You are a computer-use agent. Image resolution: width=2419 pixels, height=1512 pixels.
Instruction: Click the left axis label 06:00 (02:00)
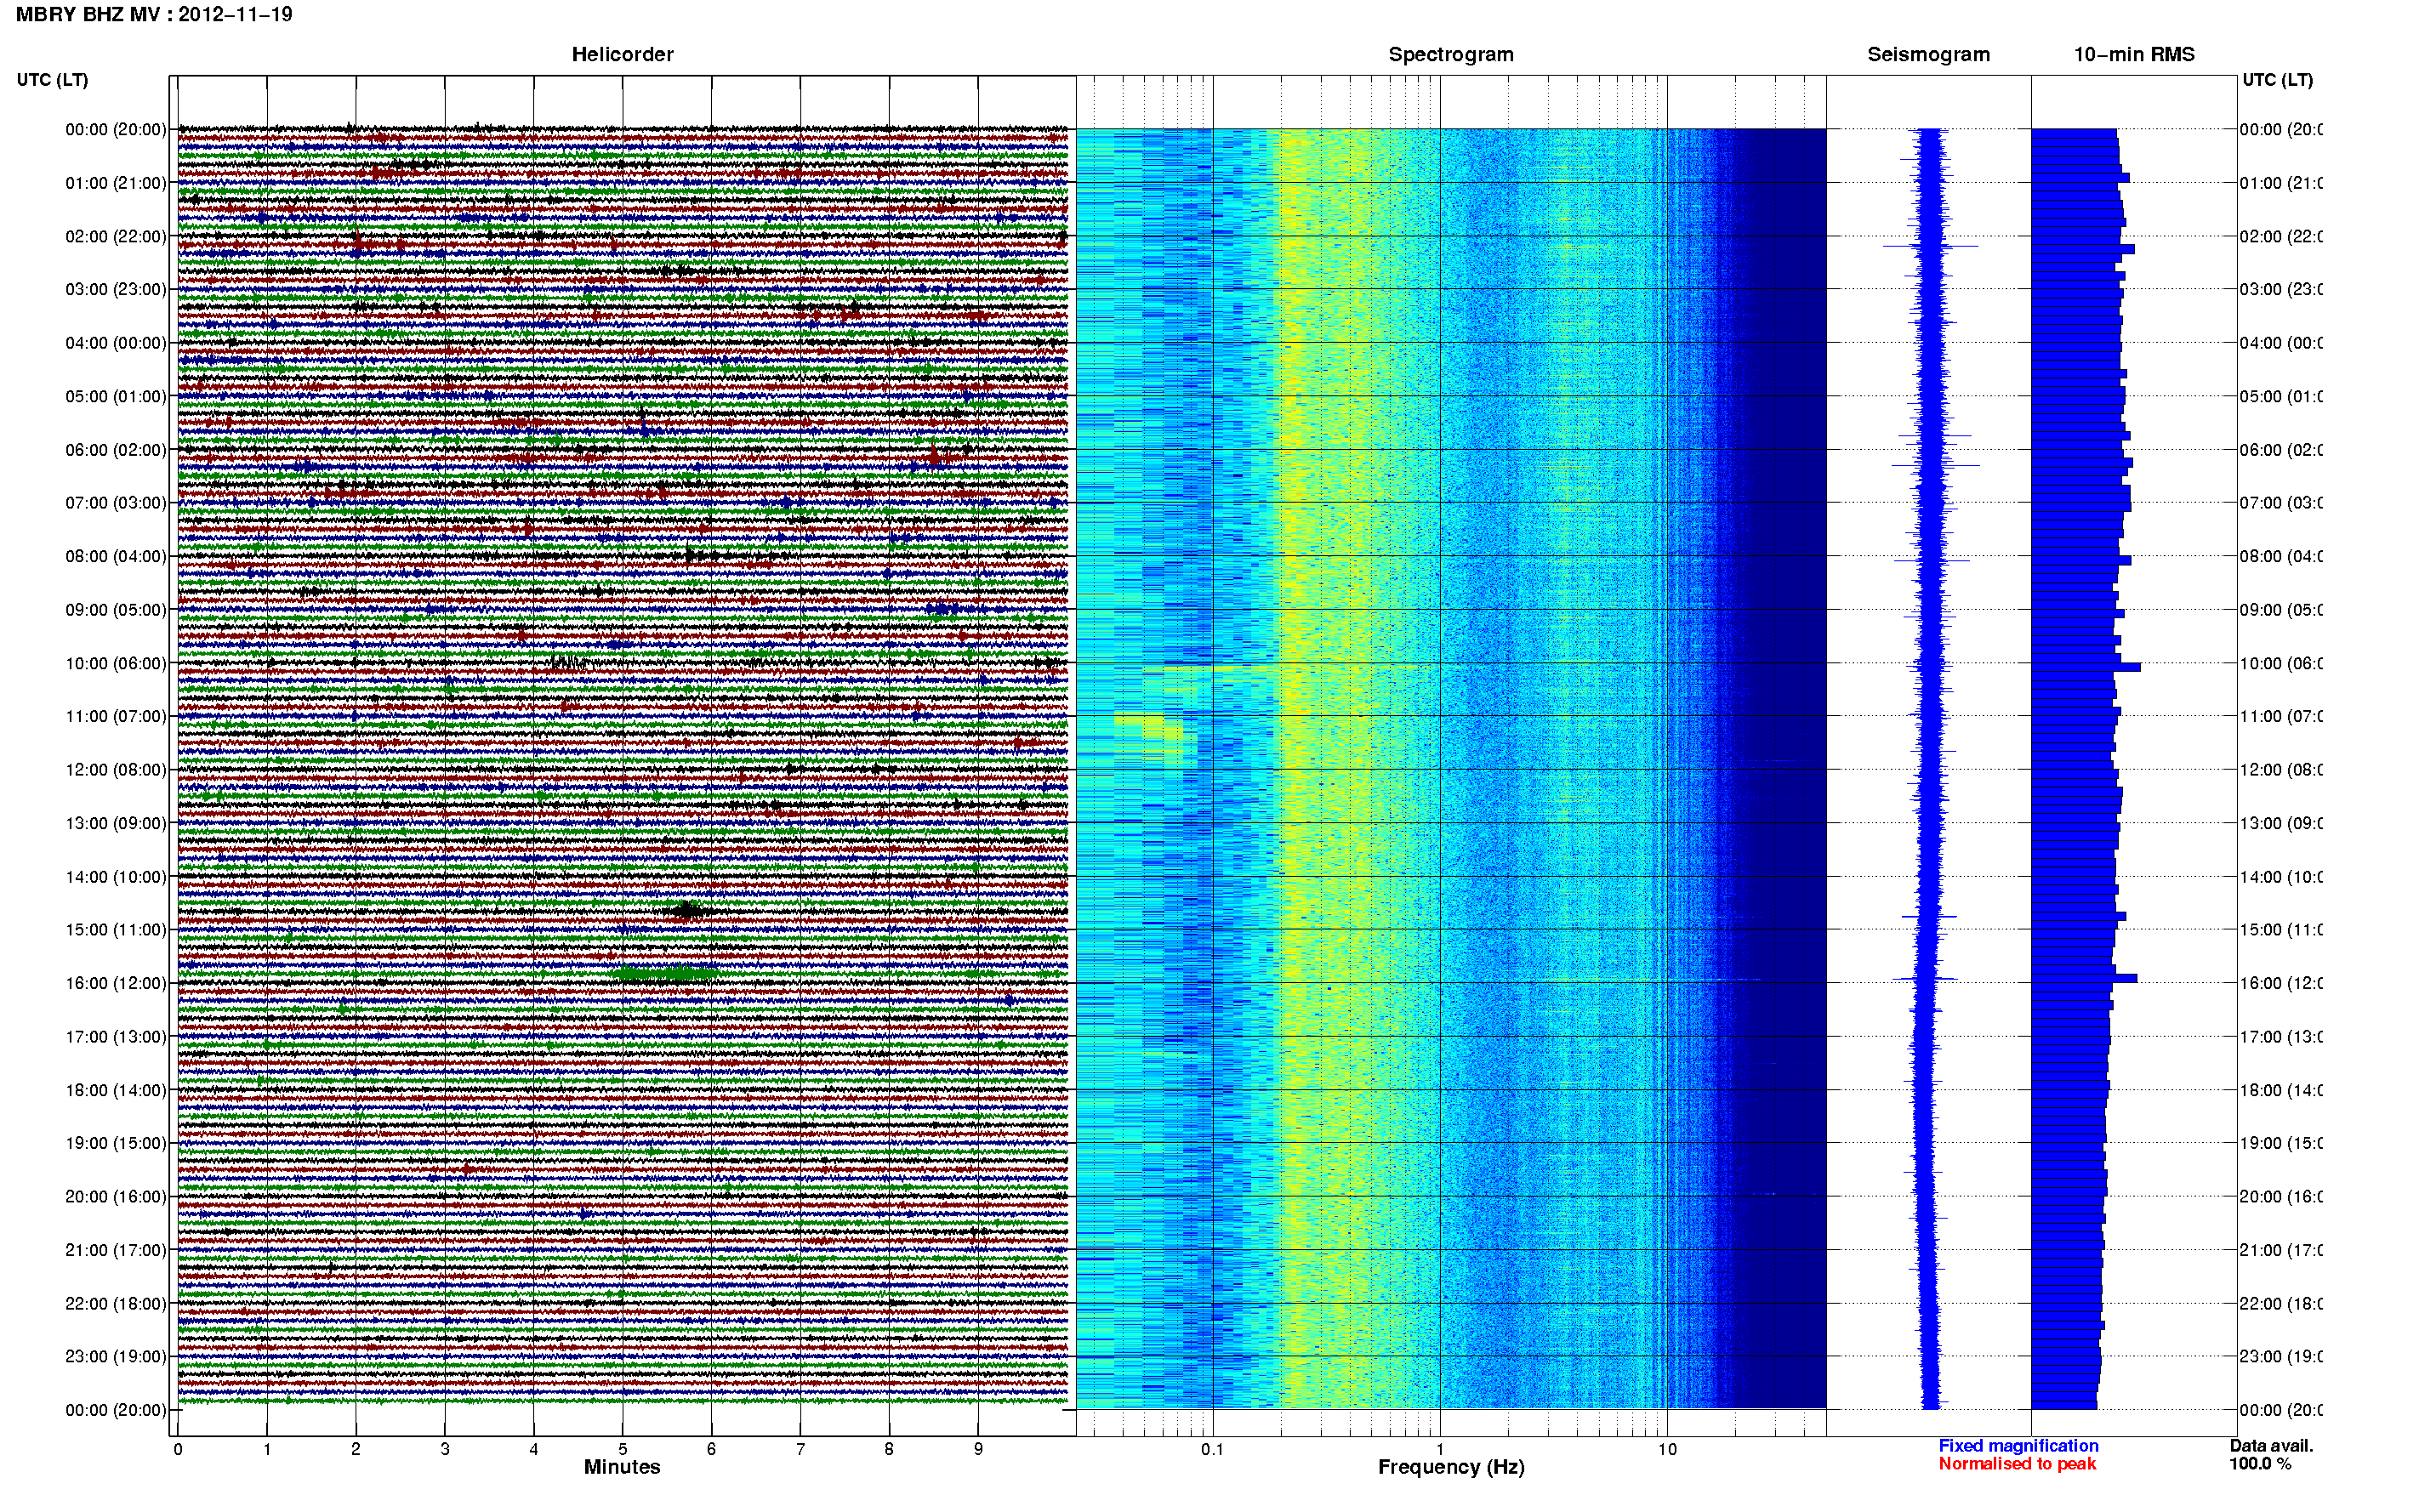[x=116, y=450]
